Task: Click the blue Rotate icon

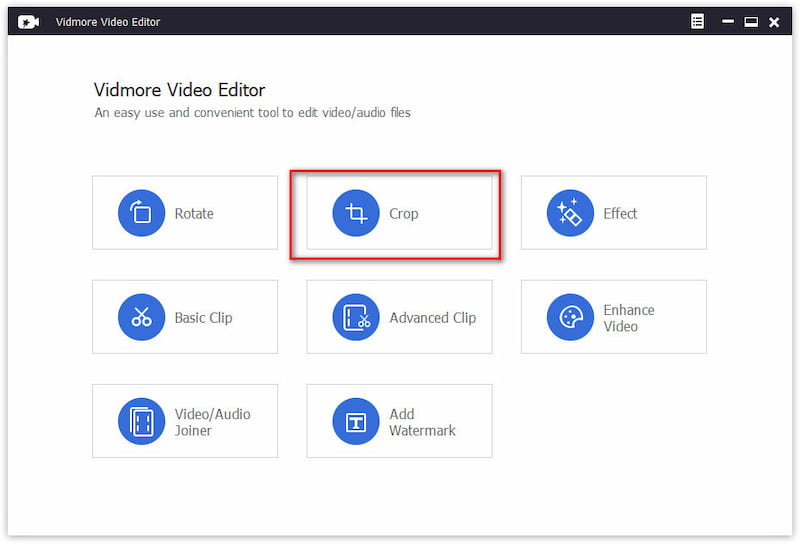Action: 141,213
